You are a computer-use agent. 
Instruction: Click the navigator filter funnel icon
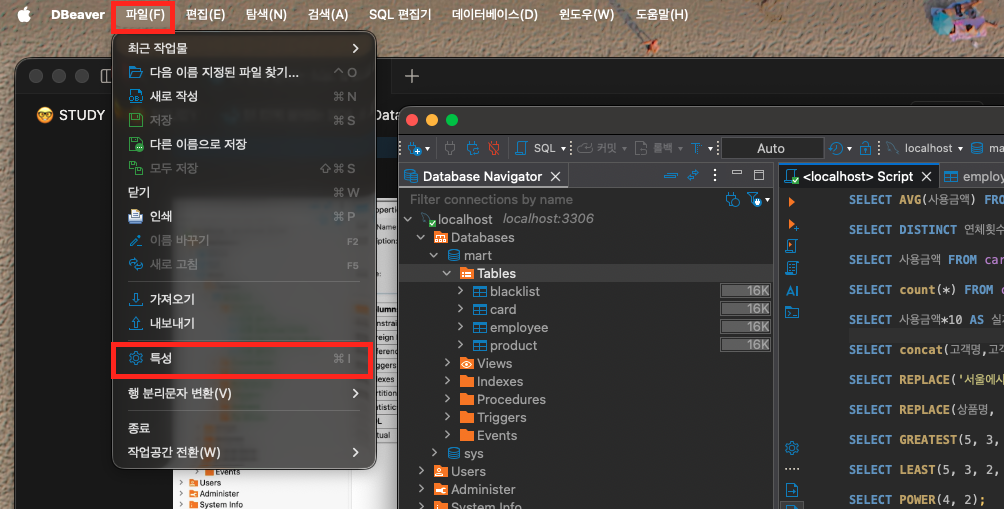(754, 200)
